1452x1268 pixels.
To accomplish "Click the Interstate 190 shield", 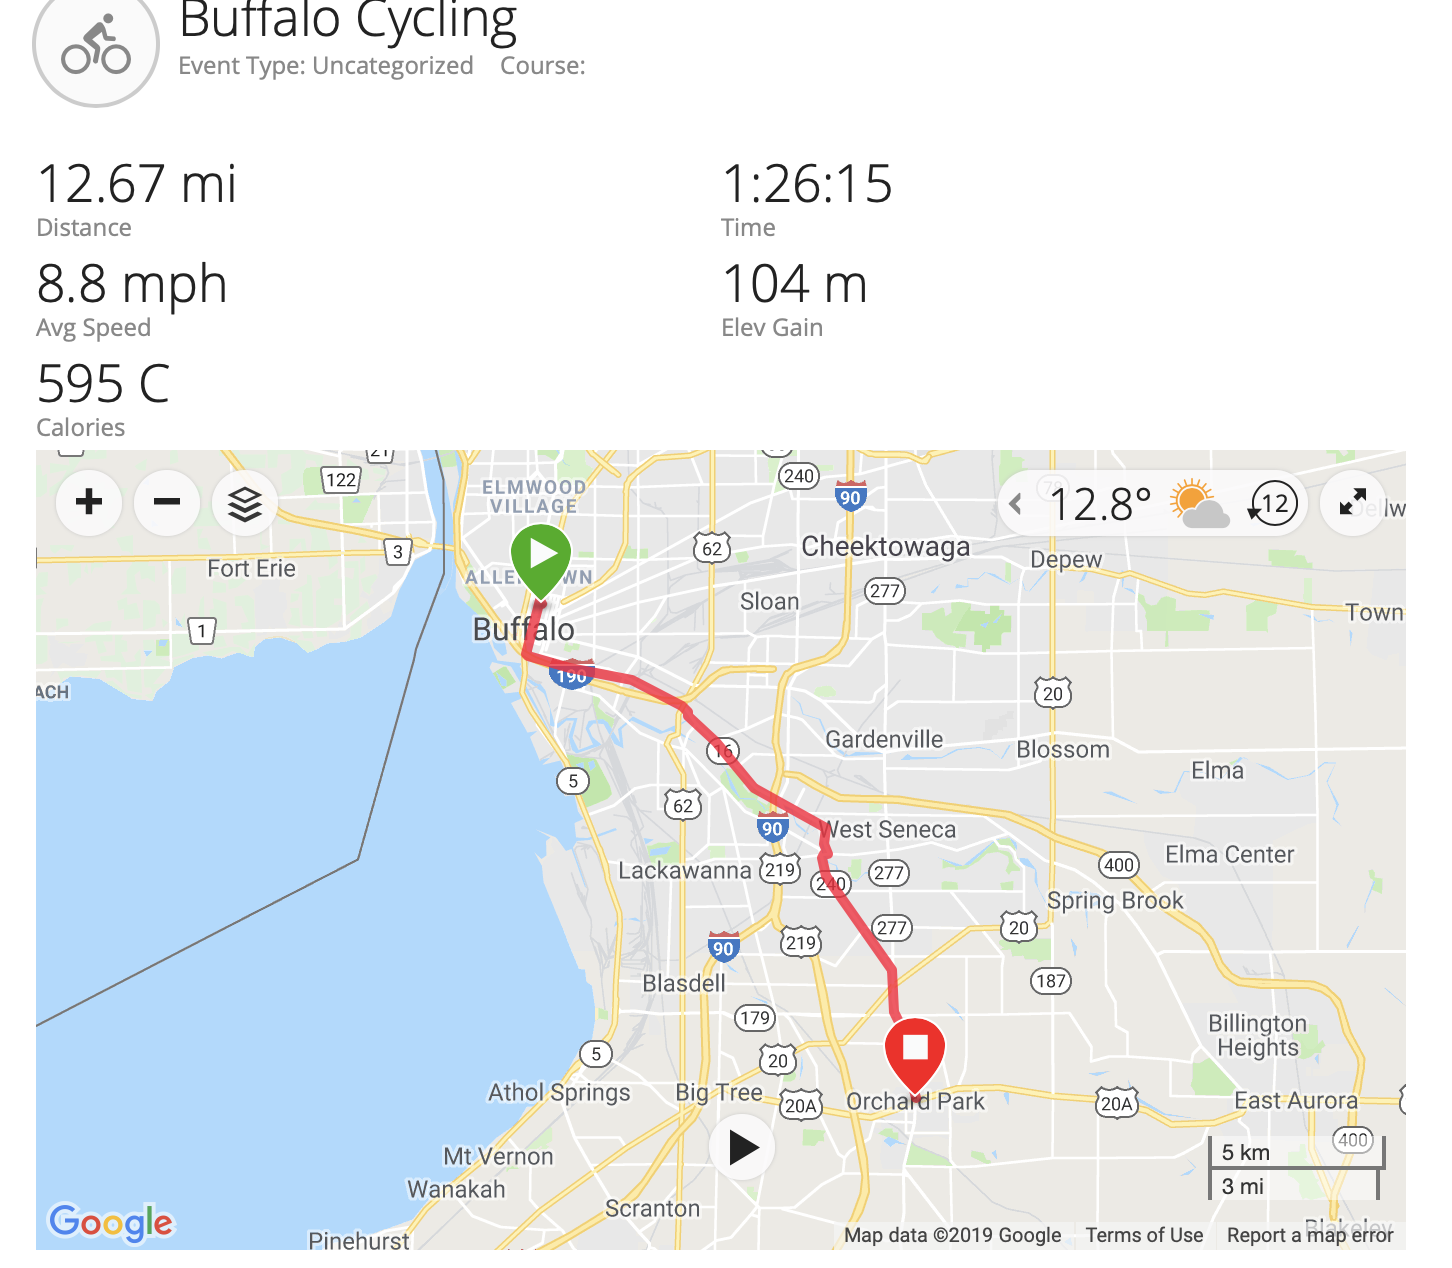I will [x=571, y=675].
